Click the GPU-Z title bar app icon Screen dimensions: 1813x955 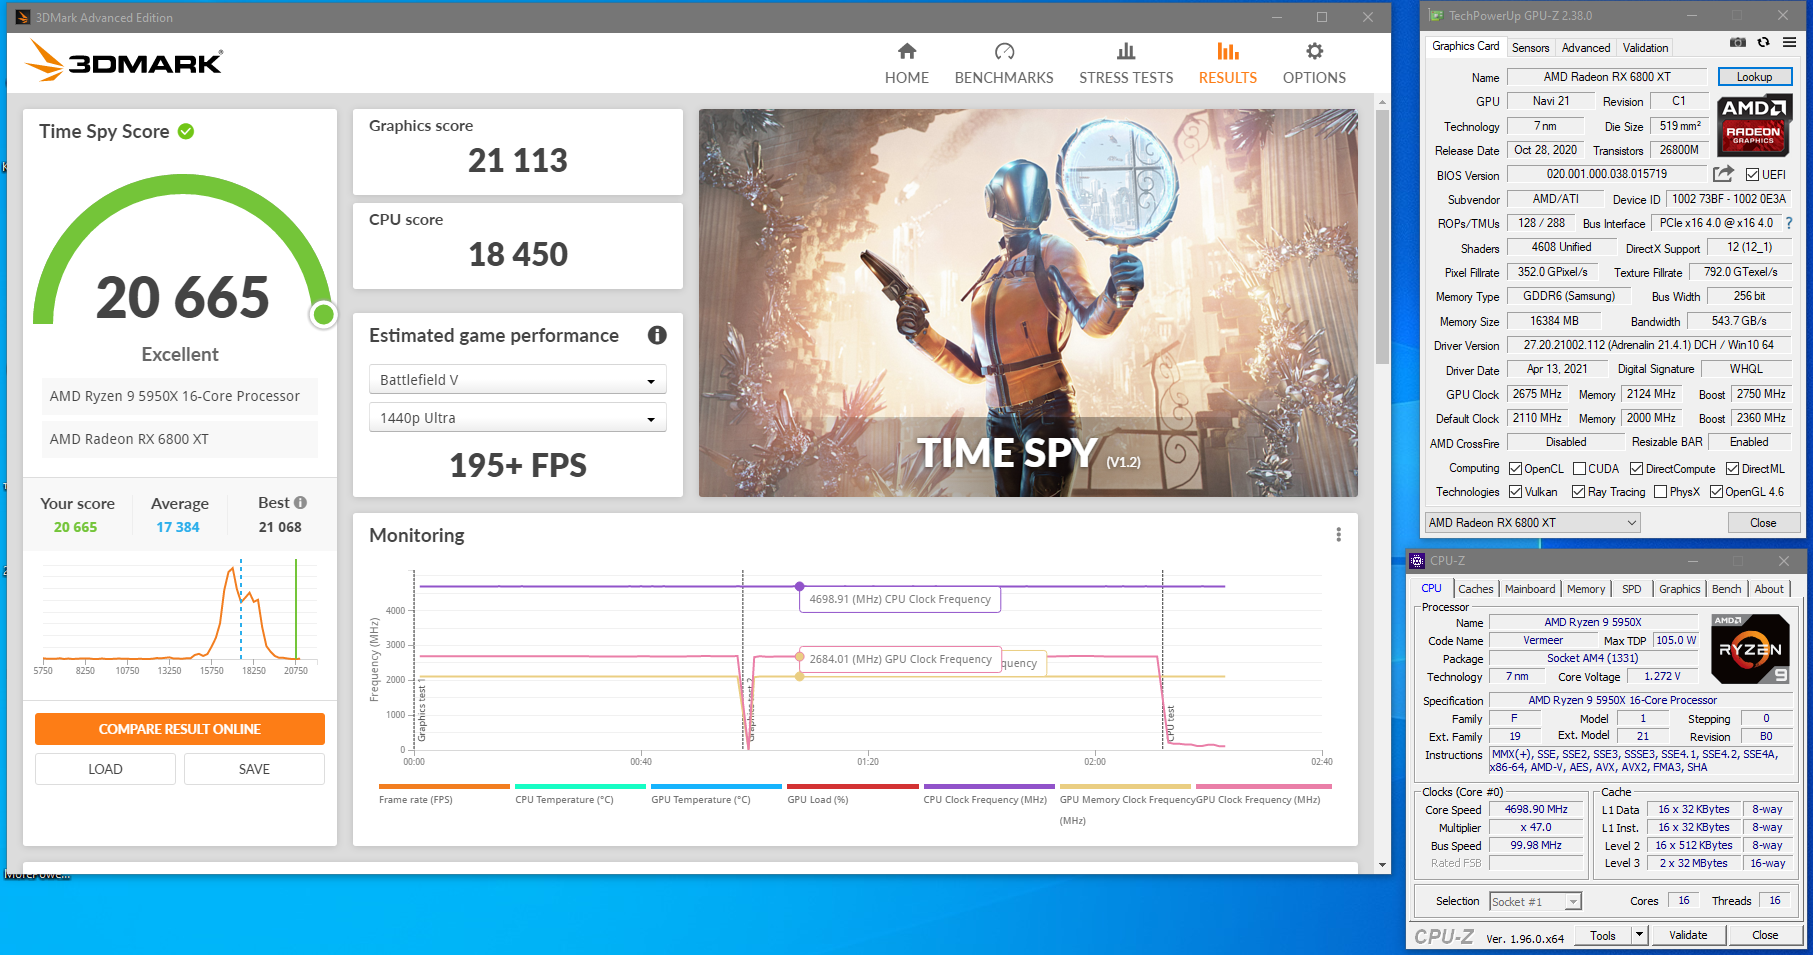pos(1436,15)
